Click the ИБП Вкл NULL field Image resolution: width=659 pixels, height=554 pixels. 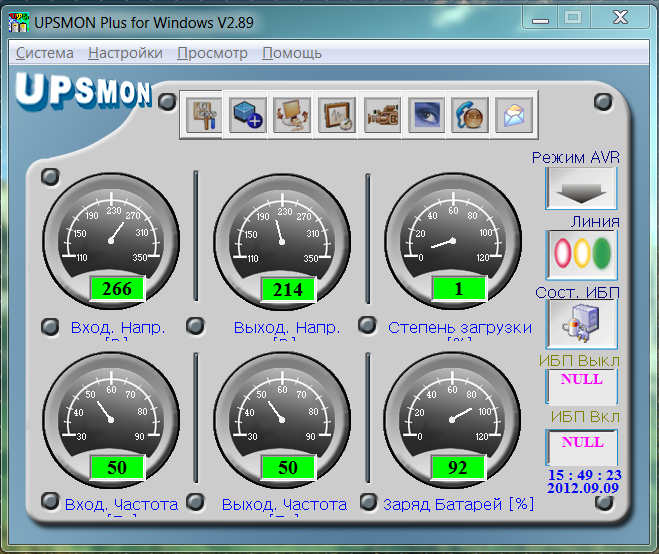pyautogui.click(x=582, y=447)
